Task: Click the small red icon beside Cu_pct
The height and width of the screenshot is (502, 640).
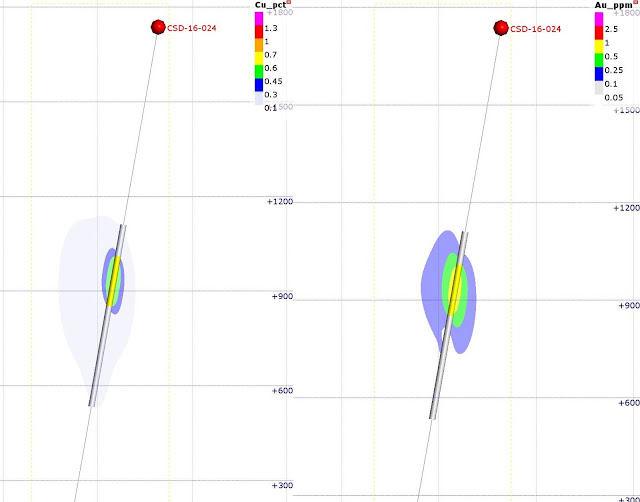Action: pos(289,2)
